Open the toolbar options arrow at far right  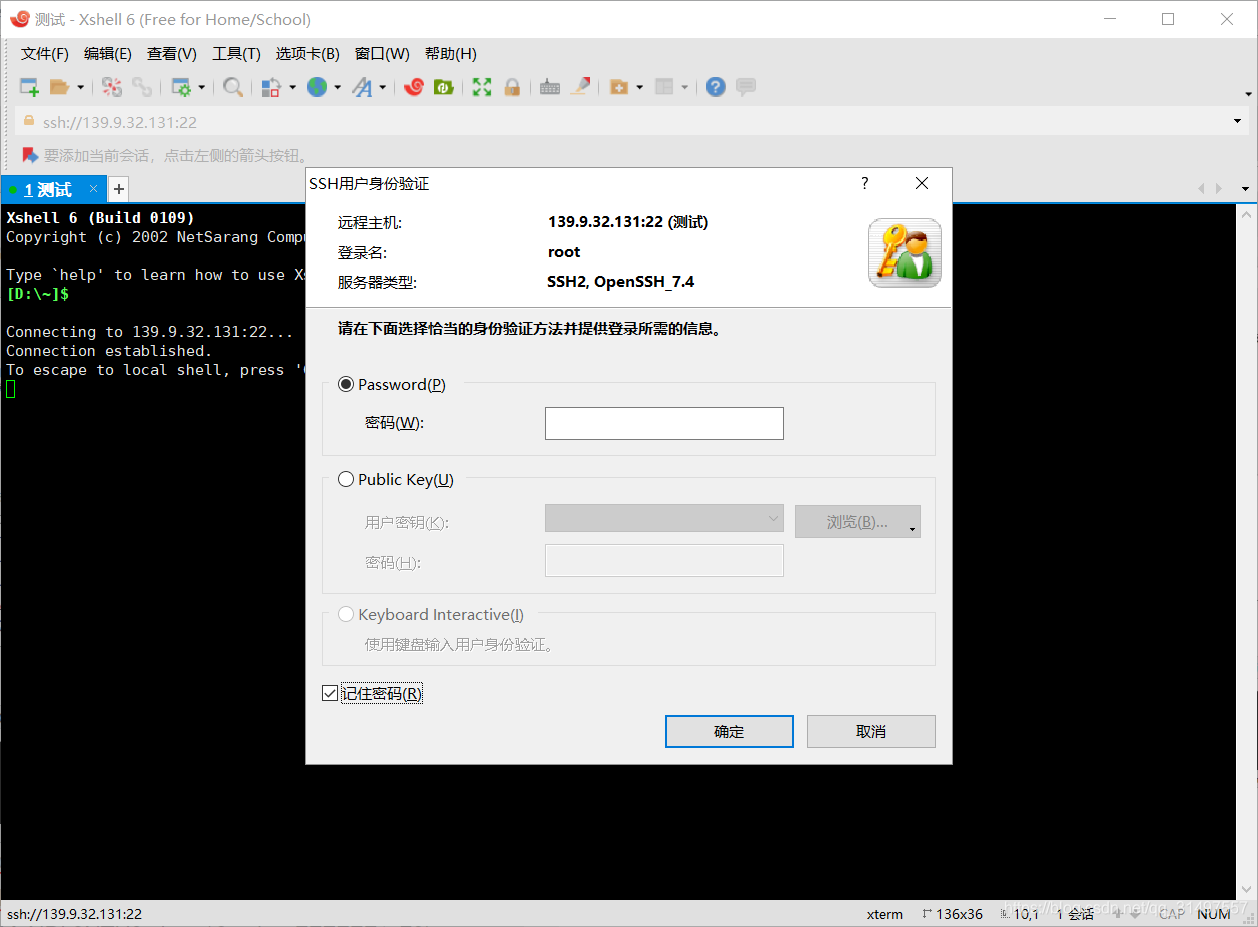coord(1248,94)
